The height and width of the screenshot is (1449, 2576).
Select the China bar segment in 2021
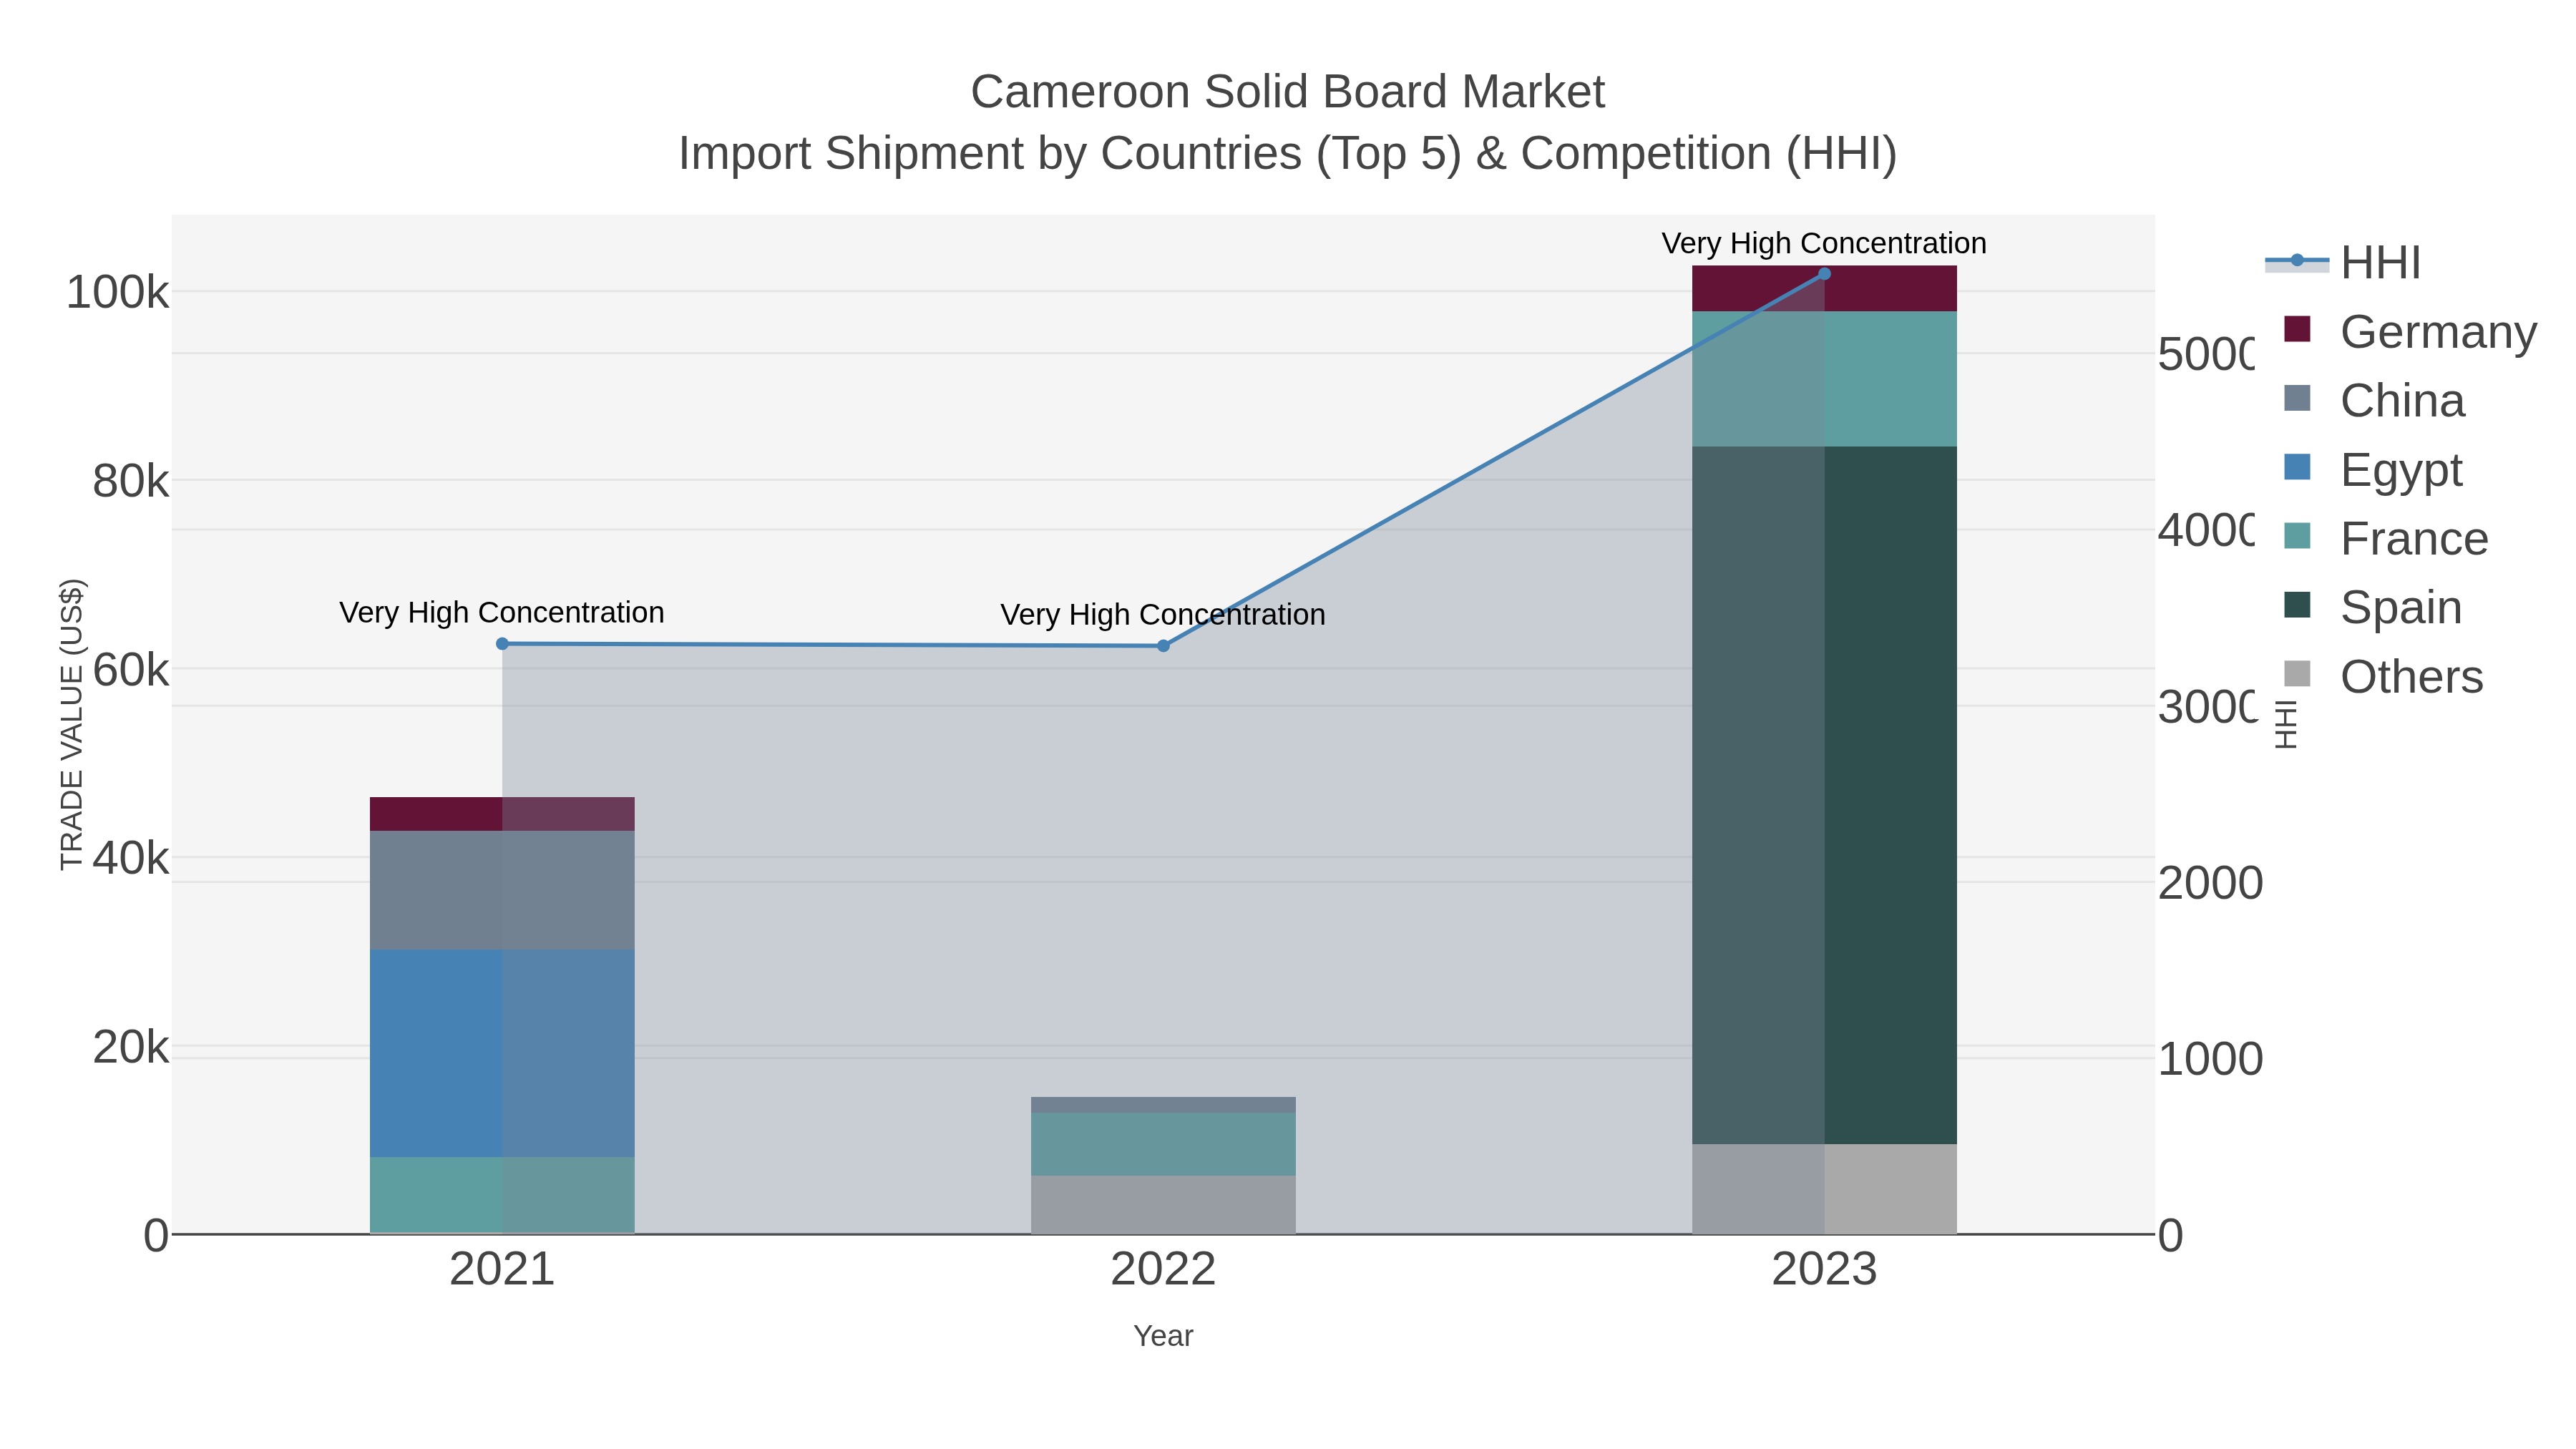(x=502, y=890)
